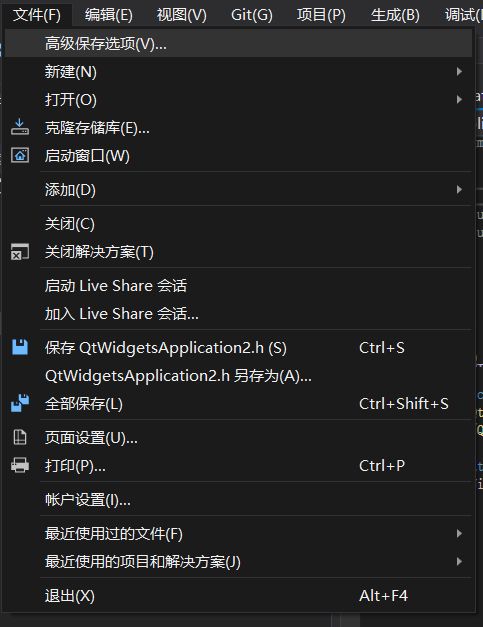
Task: Click the printer icon
Action: (x=20, y=465)
